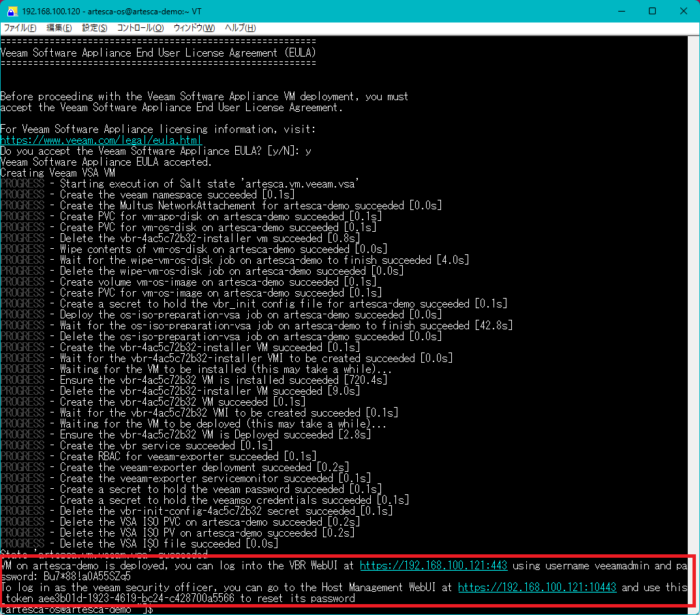
Task: Click the Tera Term title bar icon
Action: point(12,11)
